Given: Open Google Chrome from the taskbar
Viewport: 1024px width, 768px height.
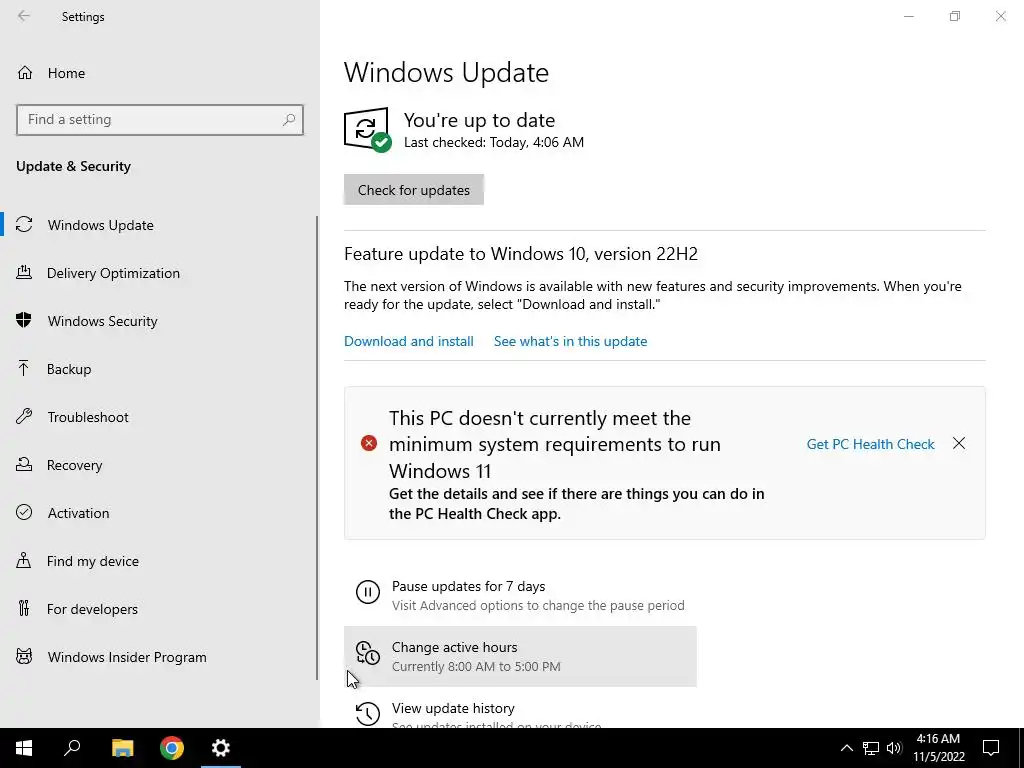Looking at the screenshot, I should [172, 748].
